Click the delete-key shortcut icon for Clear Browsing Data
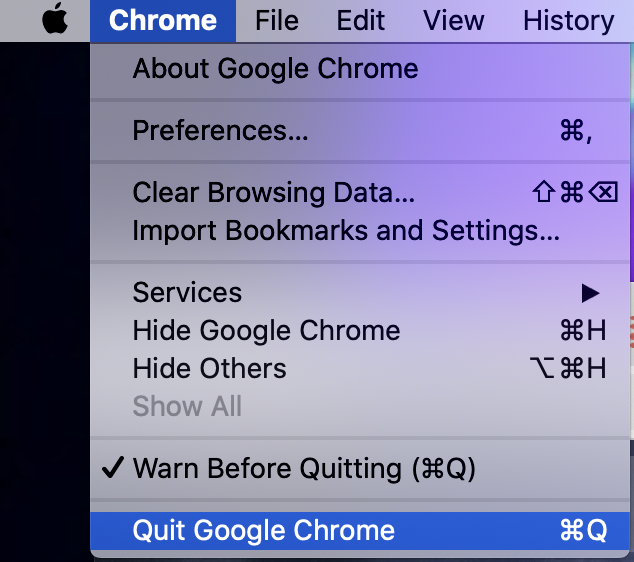Image resolution: width=634 pixels, height=562 pixels. tap(604, 192)
